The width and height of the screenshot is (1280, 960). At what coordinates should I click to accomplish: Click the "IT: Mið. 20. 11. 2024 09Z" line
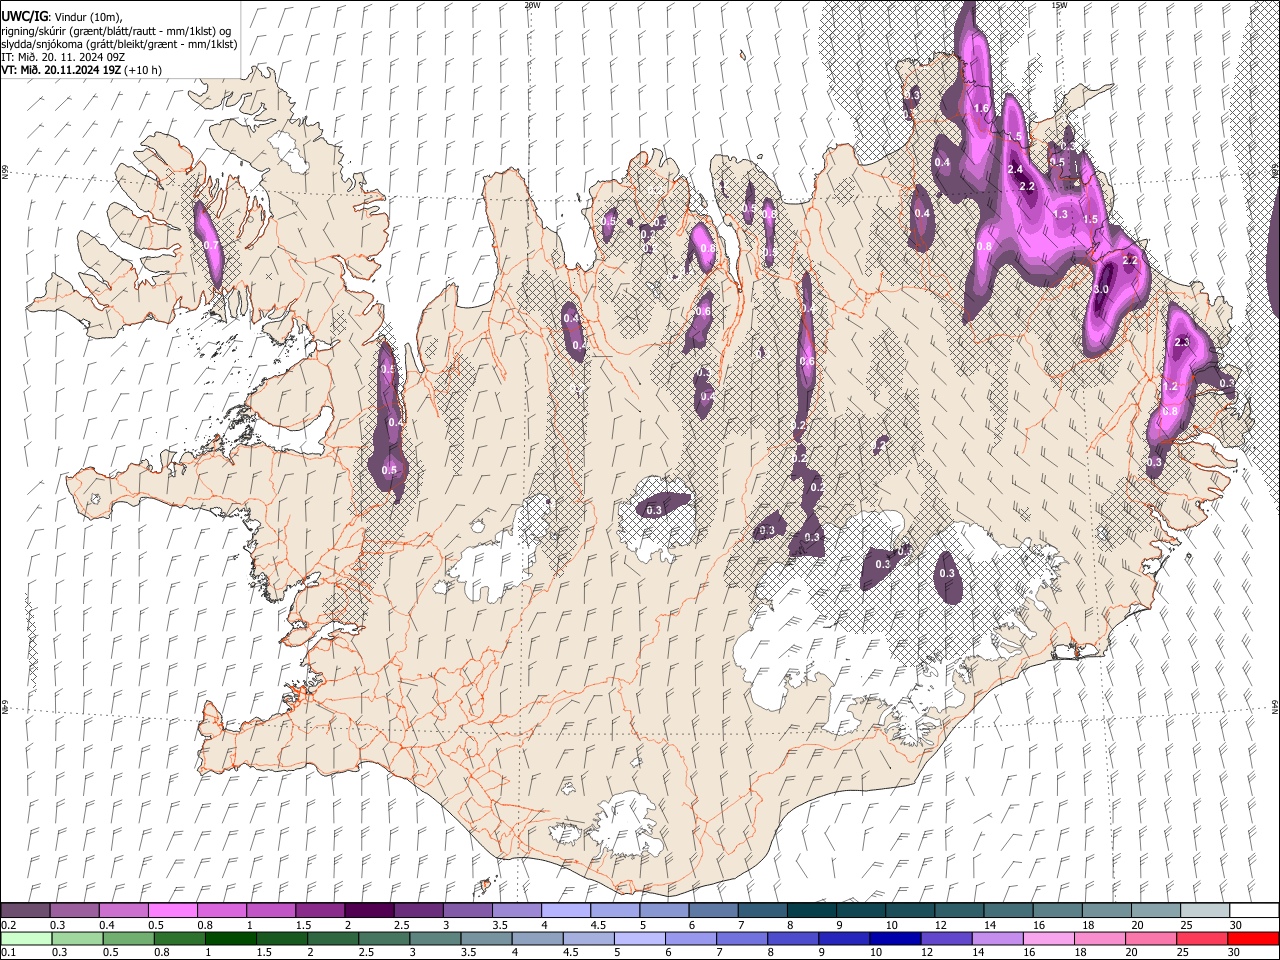coord(63,57)
